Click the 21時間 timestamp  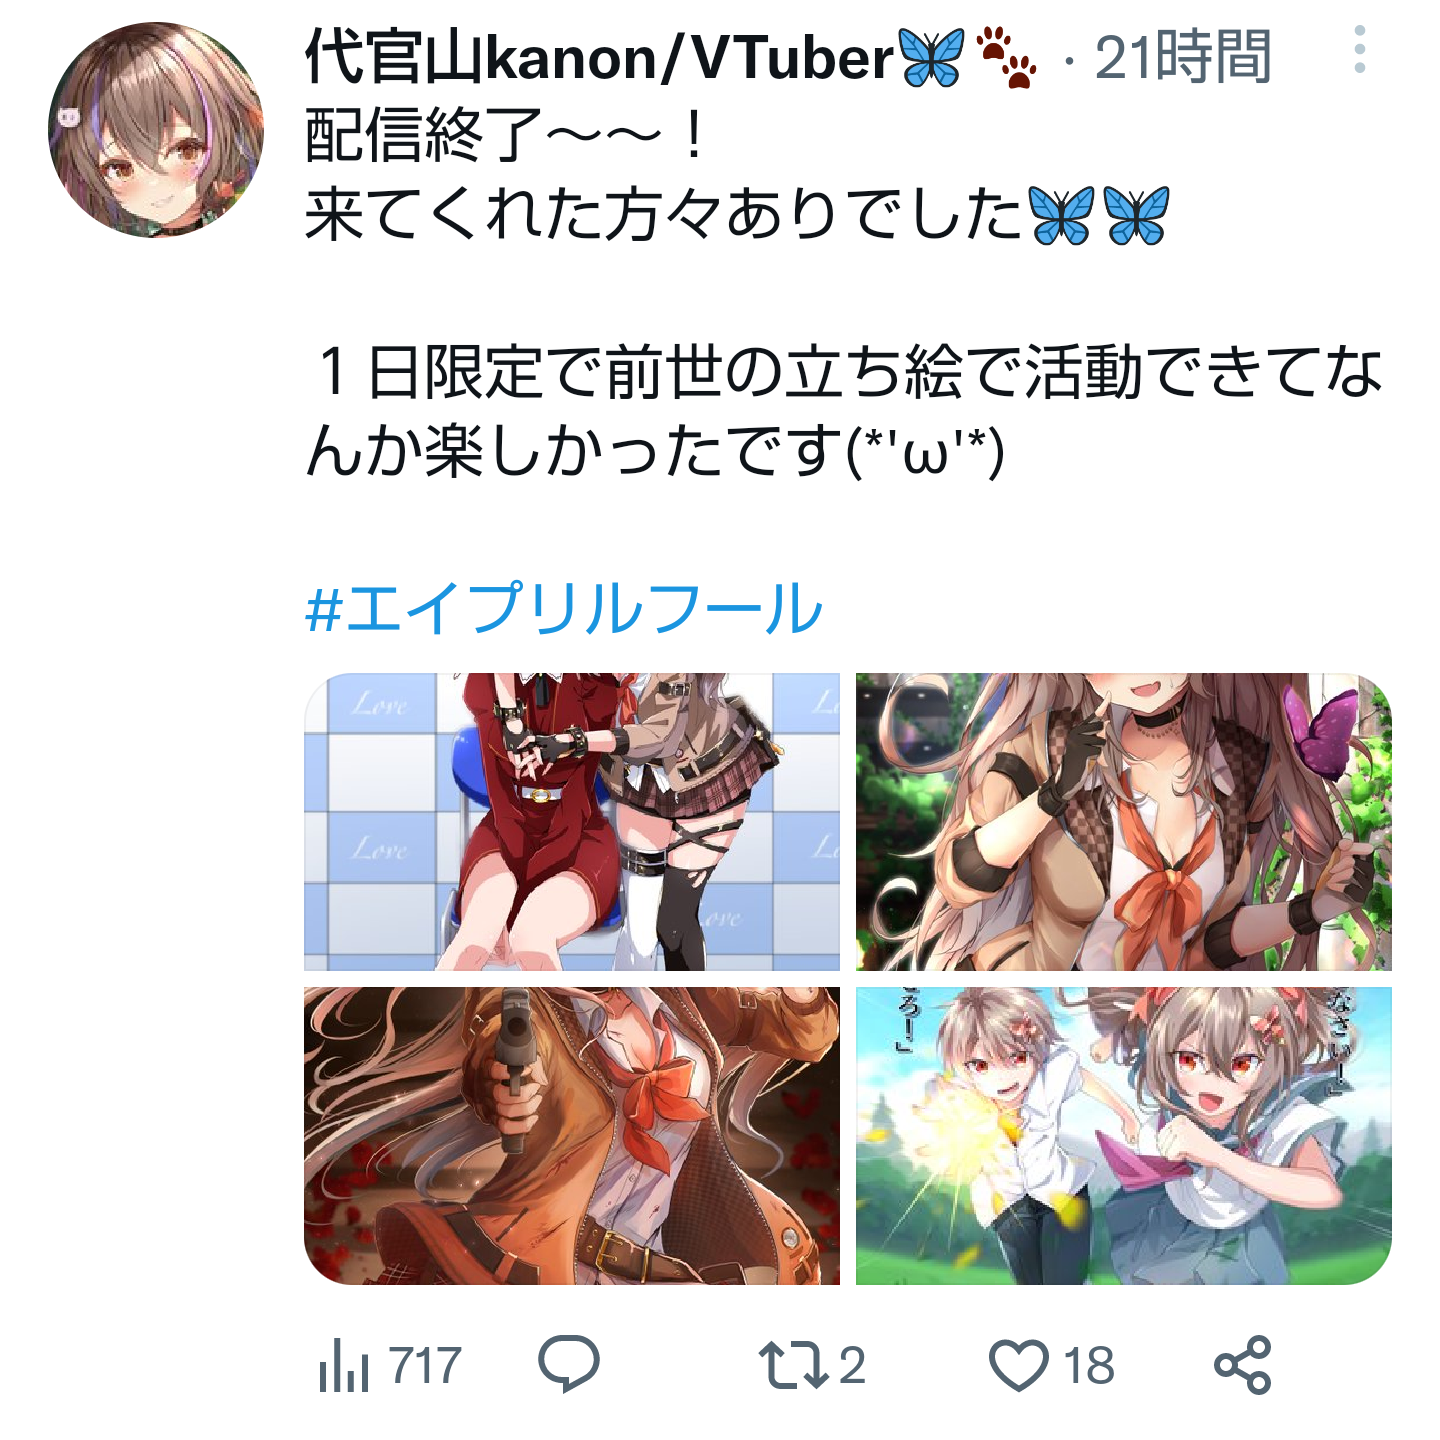1183,57
